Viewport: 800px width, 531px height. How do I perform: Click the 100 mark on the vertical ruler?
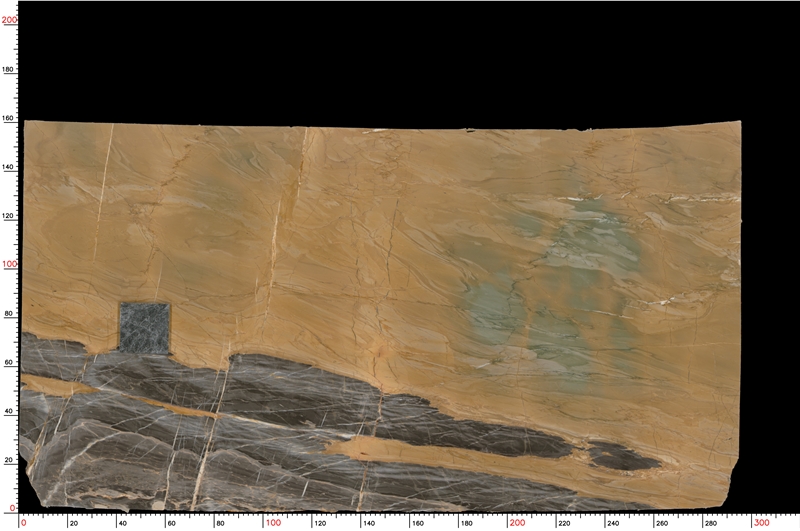coord(9,264)
